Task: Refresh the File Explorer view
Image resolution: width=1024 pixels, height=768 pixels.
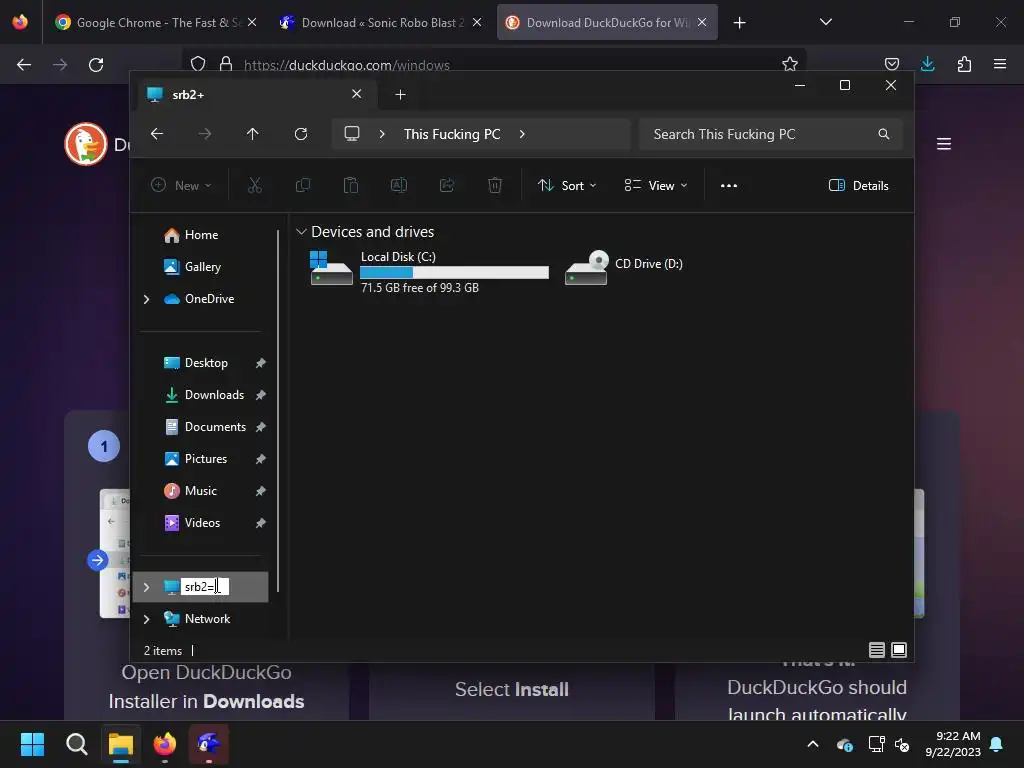Action: (x=300, y=134)
